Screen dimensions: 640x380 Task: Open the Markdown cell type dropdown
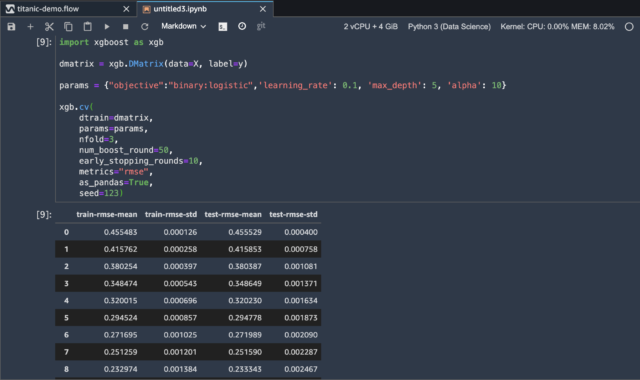tap(184, 26)
